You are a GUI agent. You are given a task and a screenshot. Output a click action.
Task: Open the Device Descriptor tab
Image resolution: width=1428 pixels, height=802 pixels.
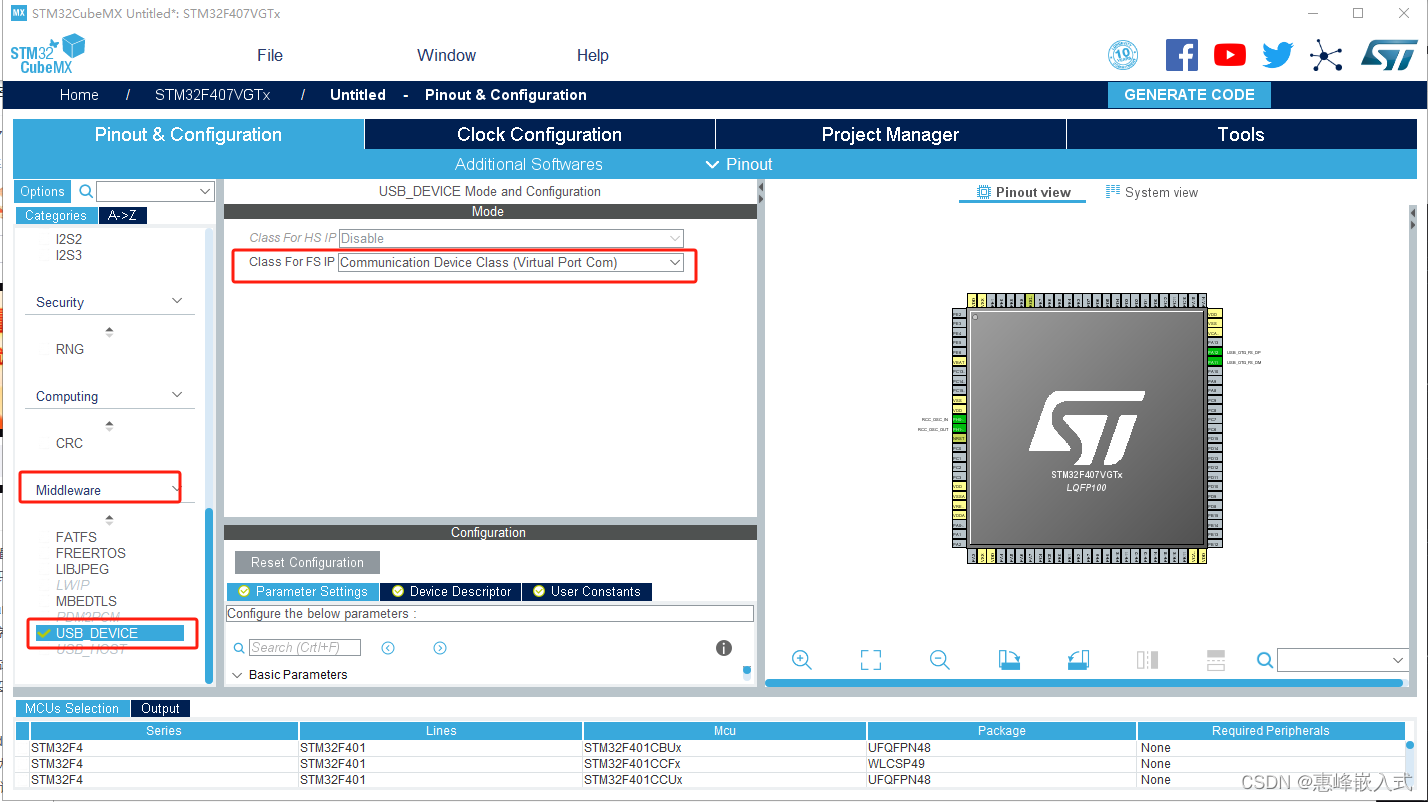[x=450, y=591]
